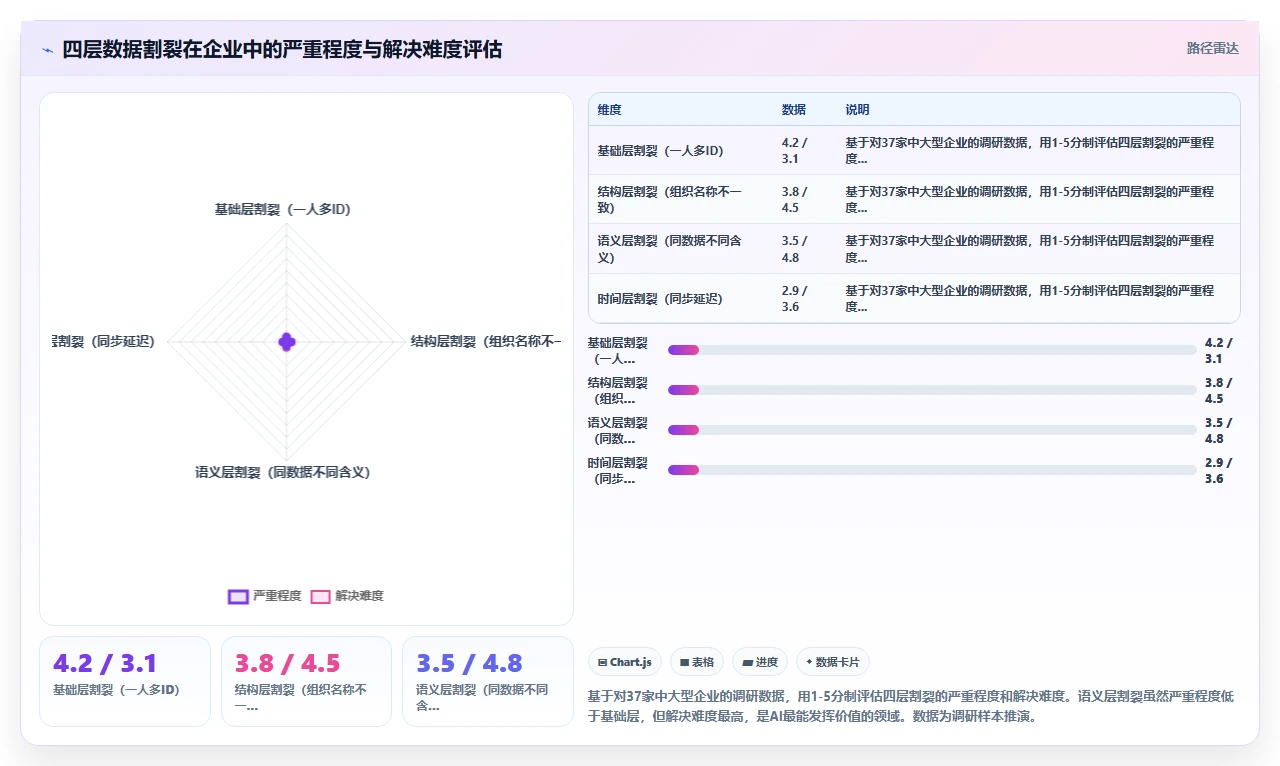The height and width of the screenshot is (766, 1280).
Task: Click the 数据 column header
Action: click(794, 110)
